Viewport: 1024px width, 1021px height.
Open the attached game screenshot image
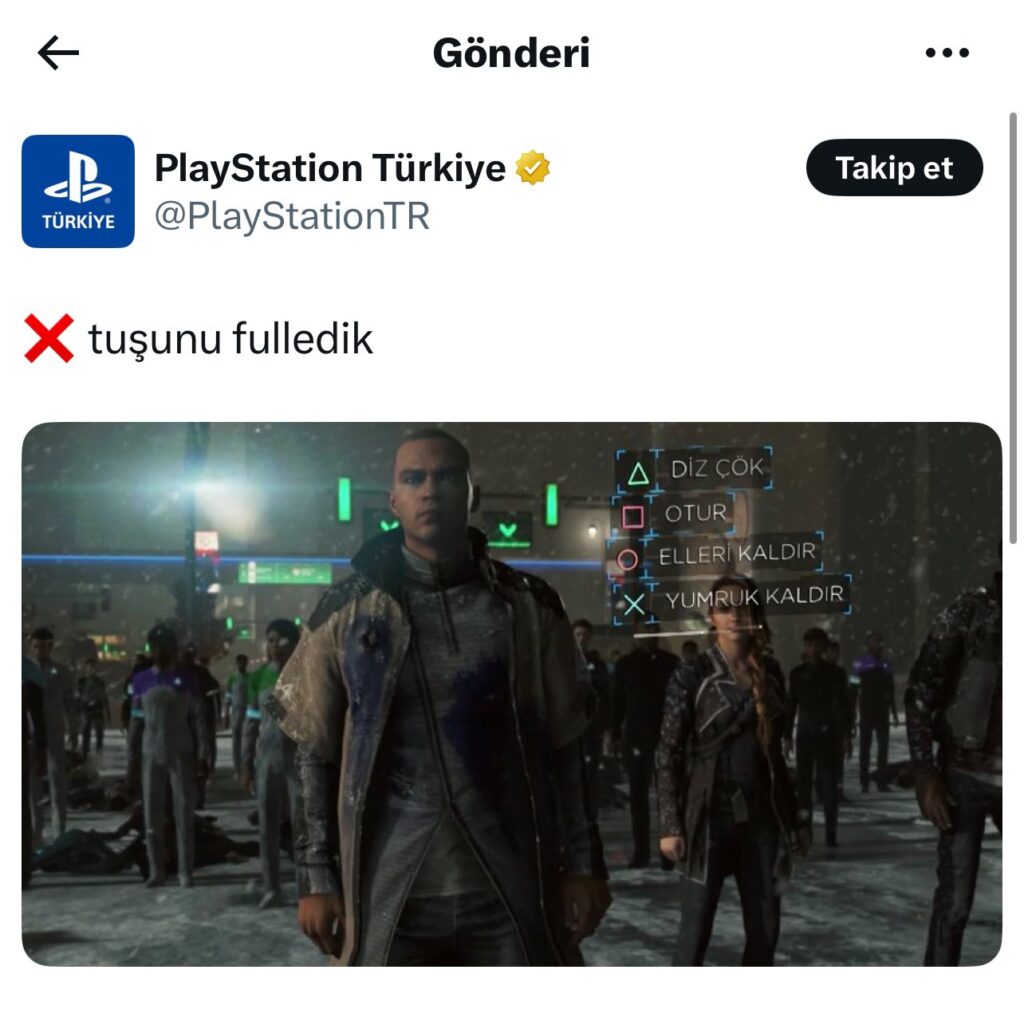coord(512,694)
